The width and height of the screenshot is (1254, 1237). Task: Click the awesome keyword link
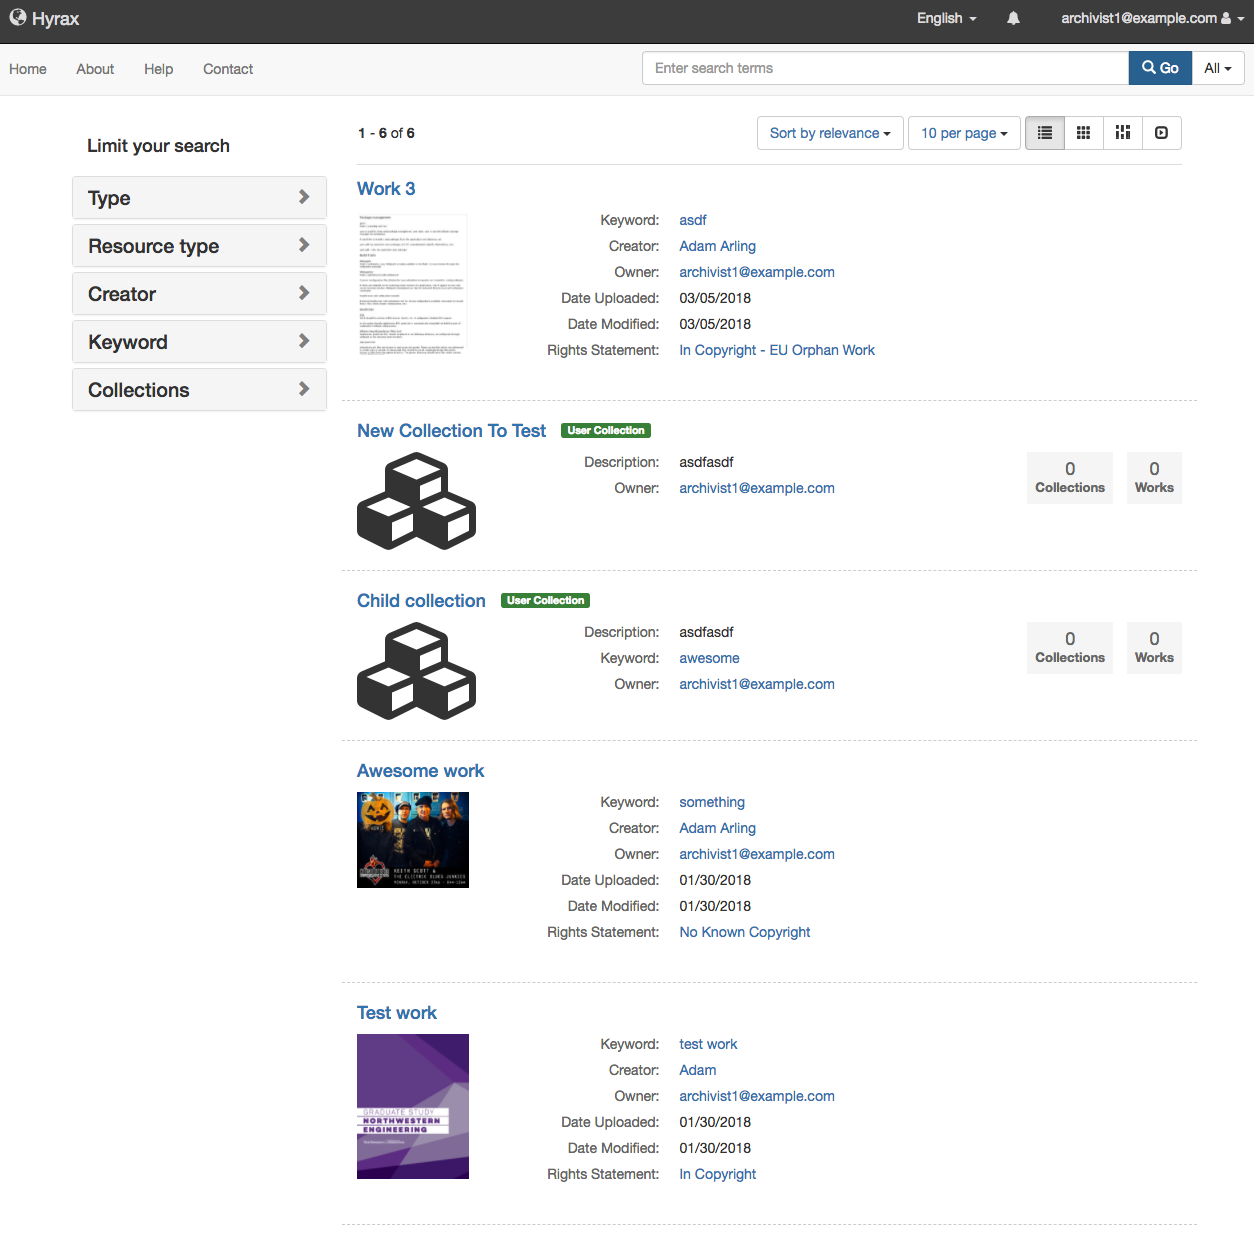coord(710,658)
